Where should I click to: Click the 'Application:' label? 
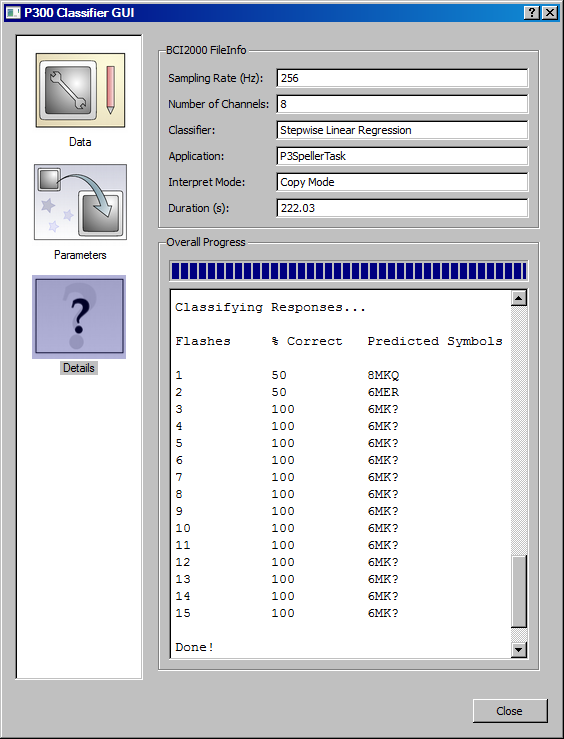pos(196,156)
